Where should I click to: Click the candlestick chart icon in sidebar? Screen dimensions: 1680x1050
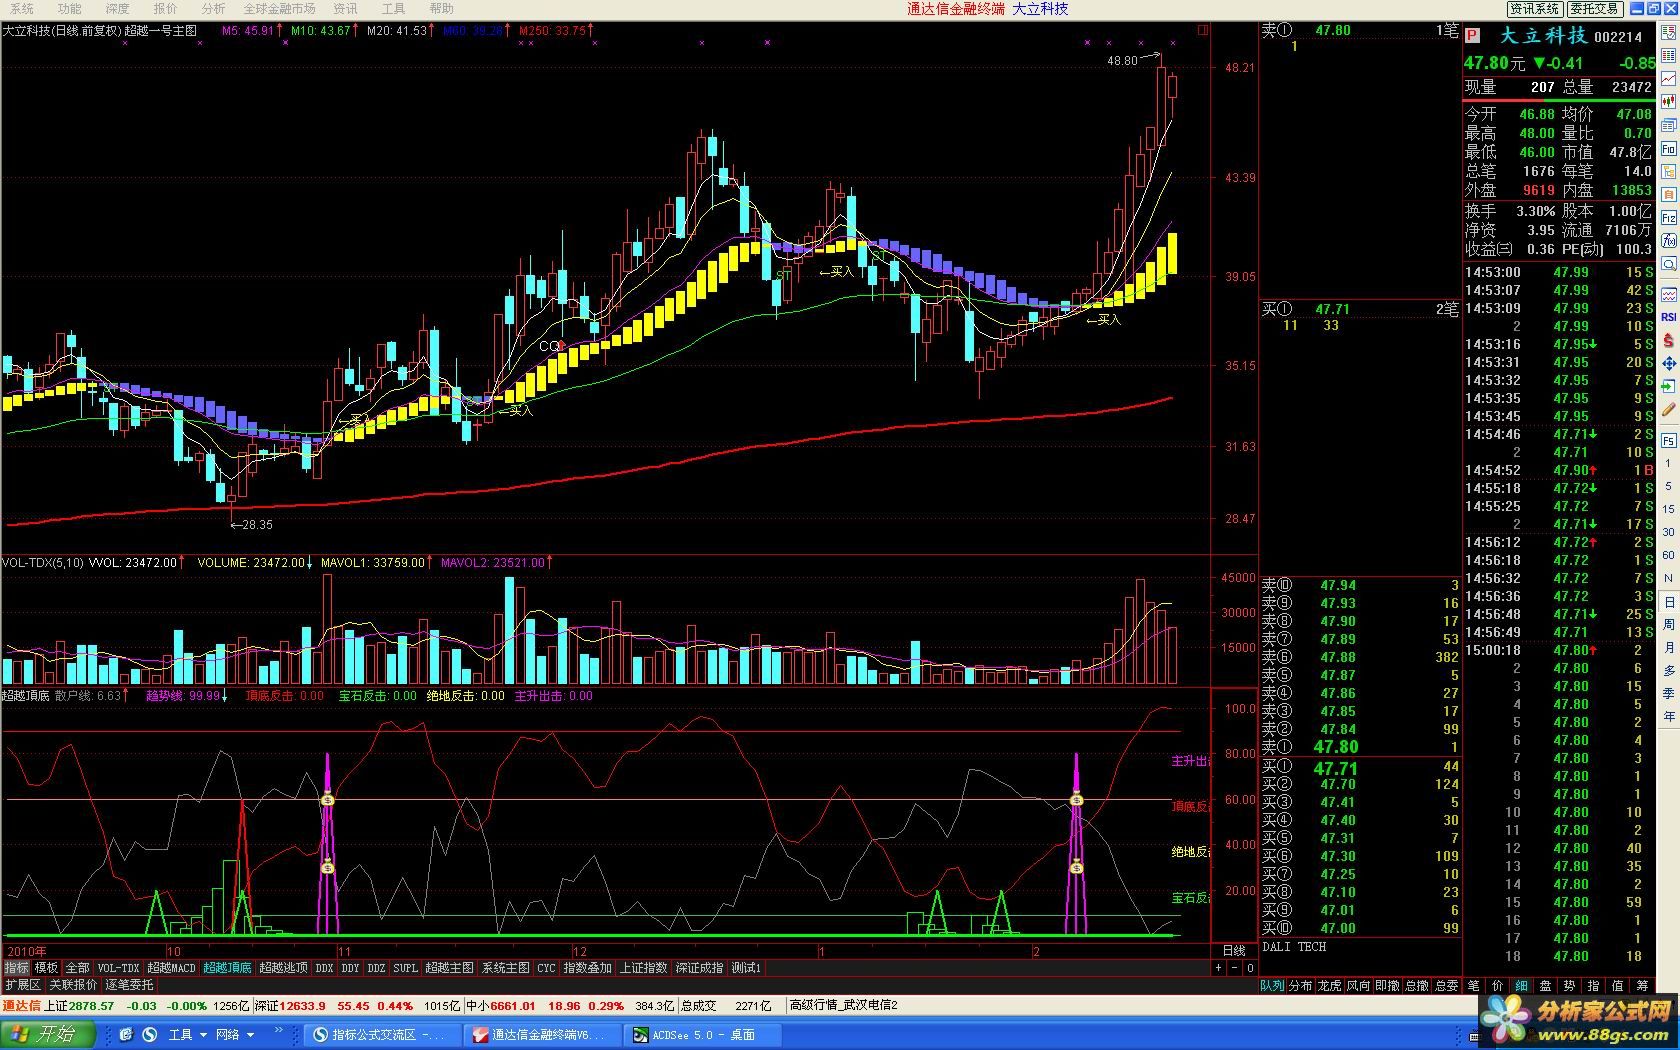coord(1669,102)
